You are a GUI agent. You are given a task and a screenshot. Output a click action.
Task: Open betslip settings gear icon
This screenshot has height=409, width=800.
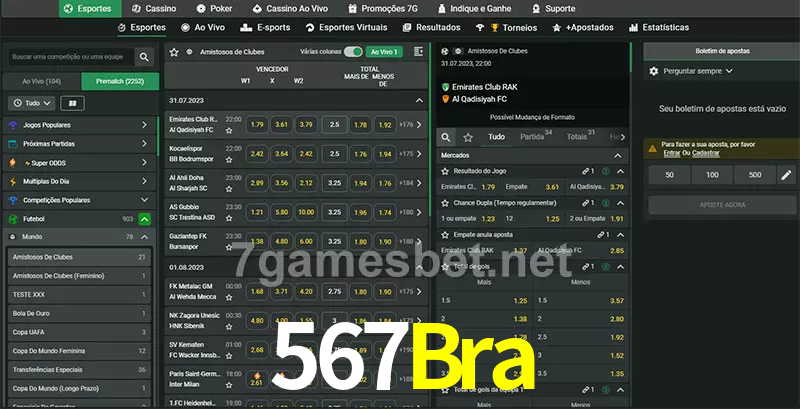pos(654,71)
